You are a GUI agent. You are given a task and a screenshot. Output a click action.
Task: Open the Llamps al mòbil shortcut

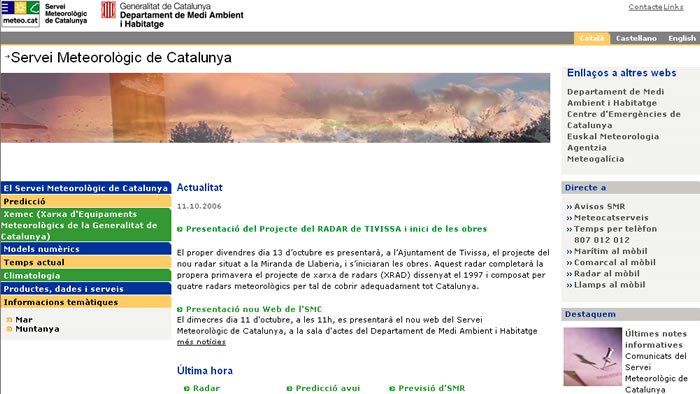coord(609,285)
